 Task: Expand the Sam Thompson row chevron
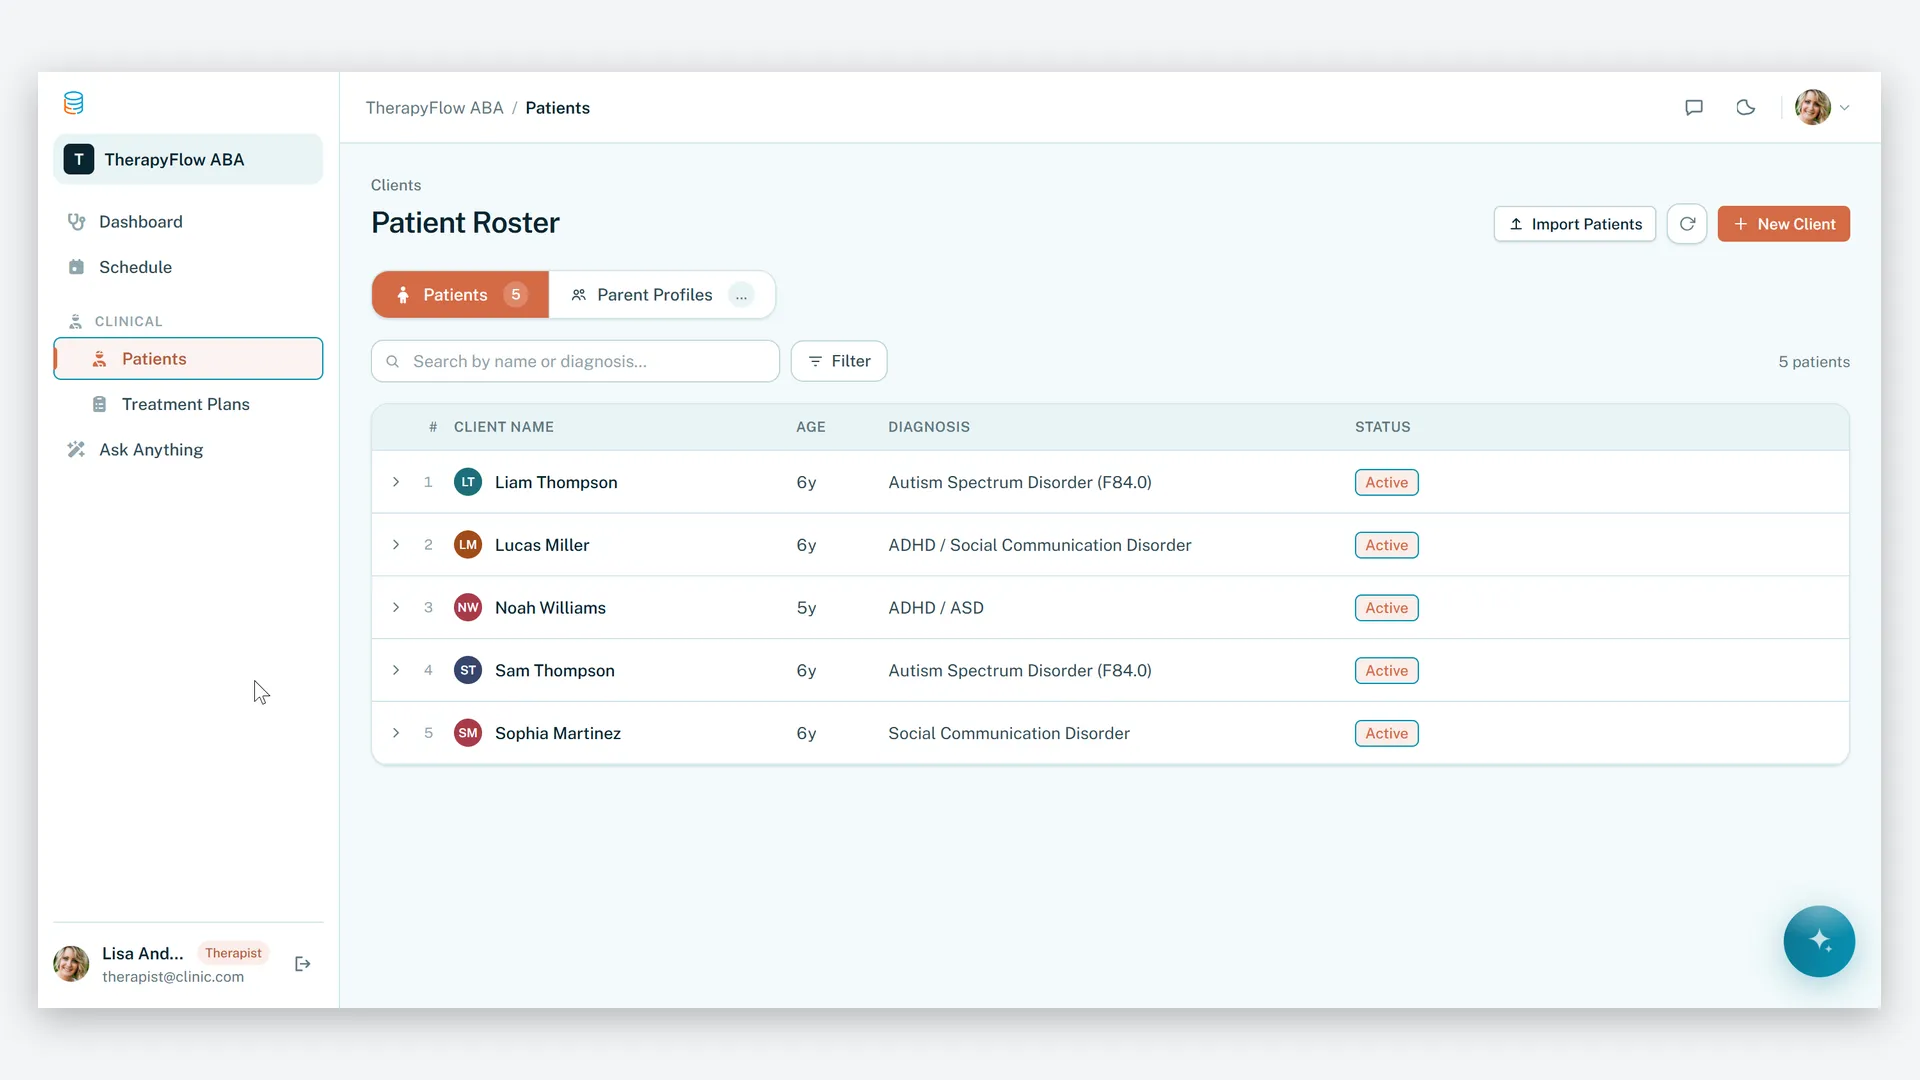(x=396, y=670)
